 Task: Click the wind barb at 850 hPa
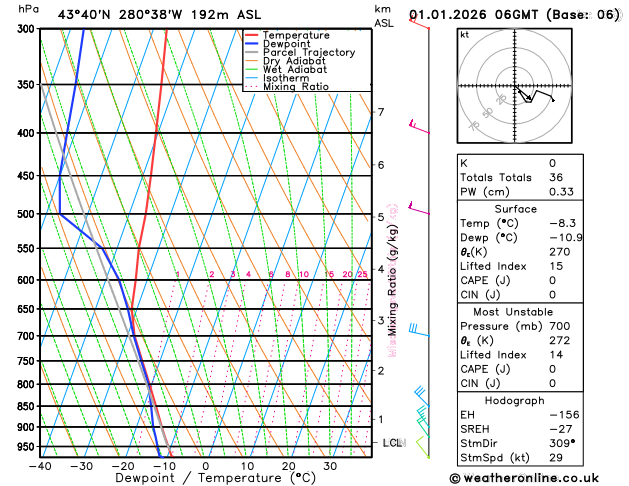(422, 397)
